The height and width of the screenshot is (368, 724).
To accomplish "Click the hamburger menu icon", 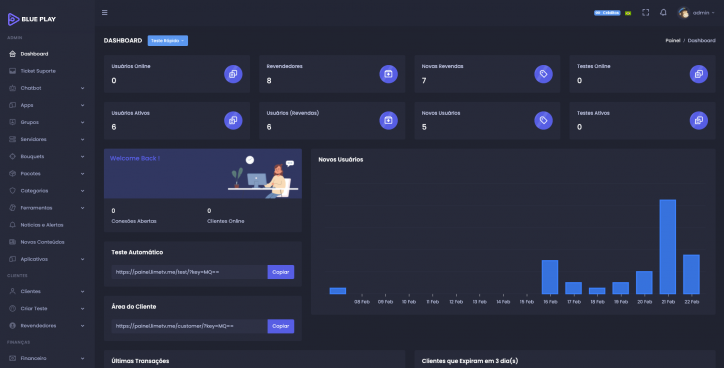I will point(105,12).
